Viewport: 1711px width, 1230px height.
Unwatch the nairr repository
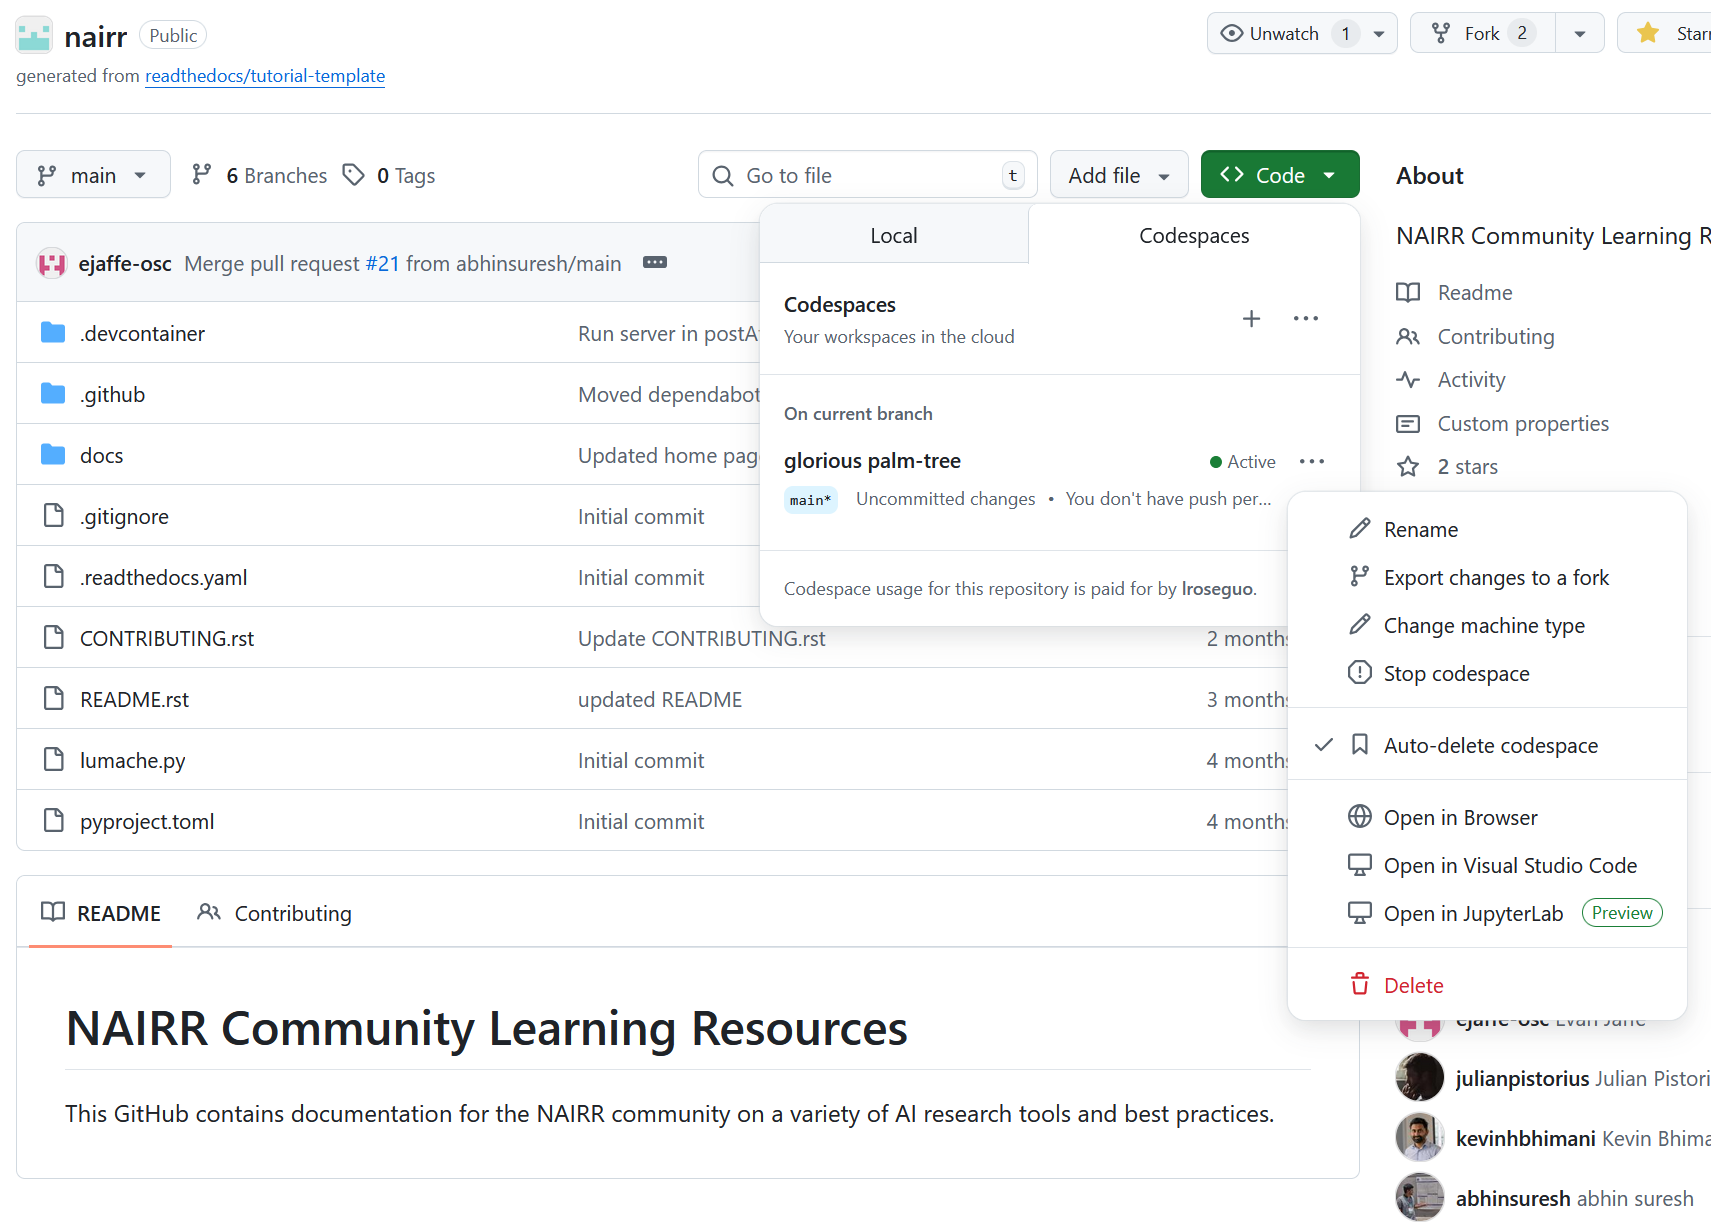pyautogui.click(x=1284, y=34)
